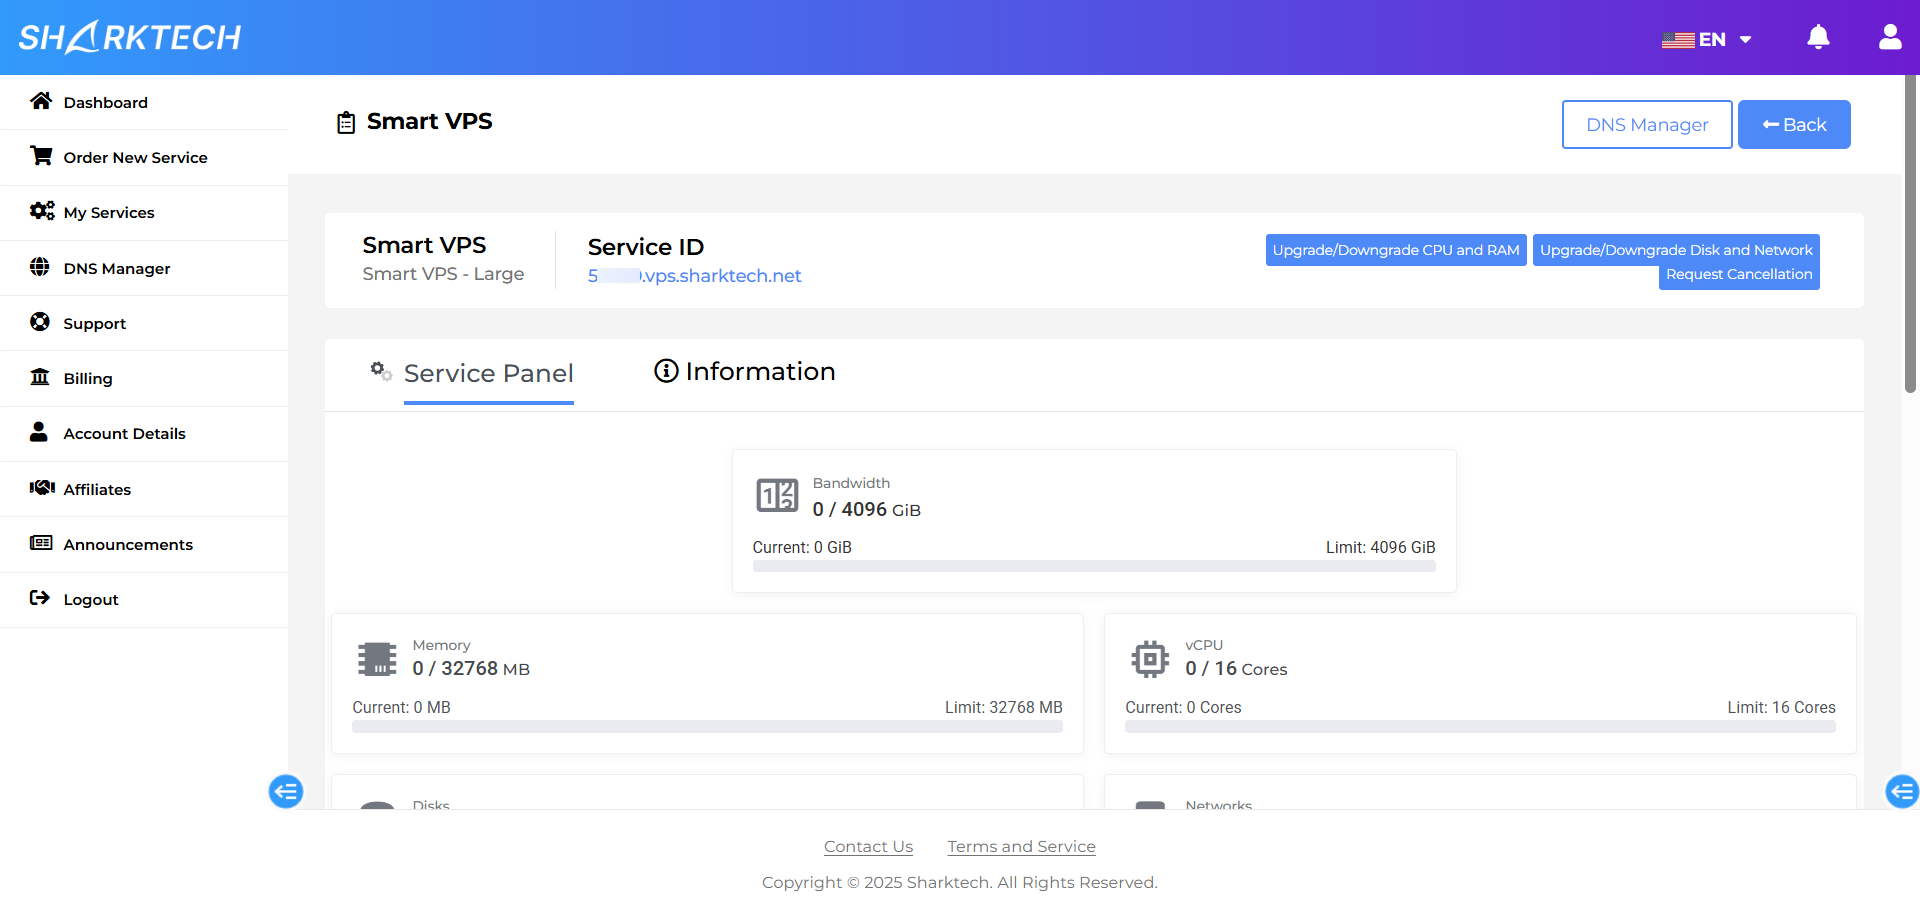Click the Affiliates handshake icon

click(42, 488)
